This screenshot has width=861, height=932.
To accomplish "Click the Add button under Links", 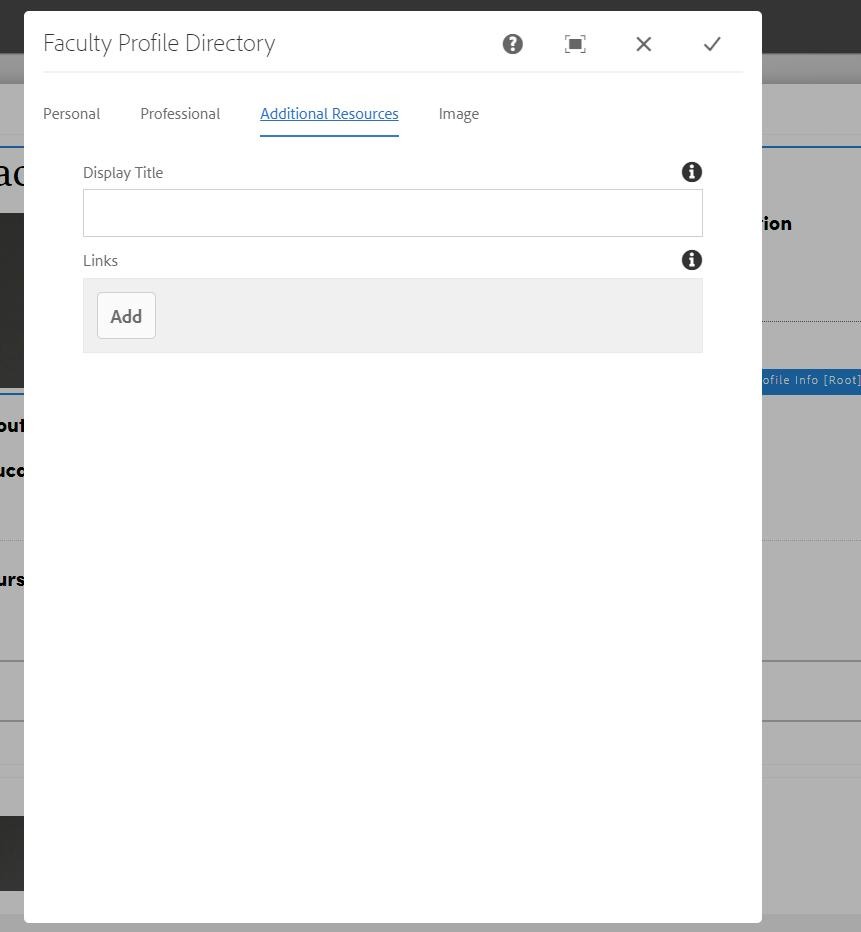I will [x=126, y=316].
